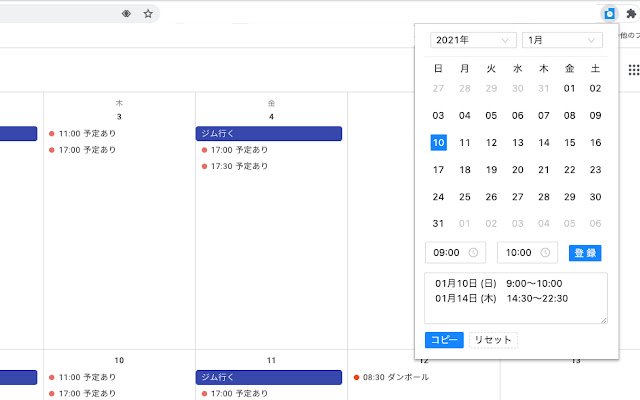The width and height of the screenshot is (640, 400).
Task: Open the browser extensions puzzle icon
Action: click(x=631, y=14)
